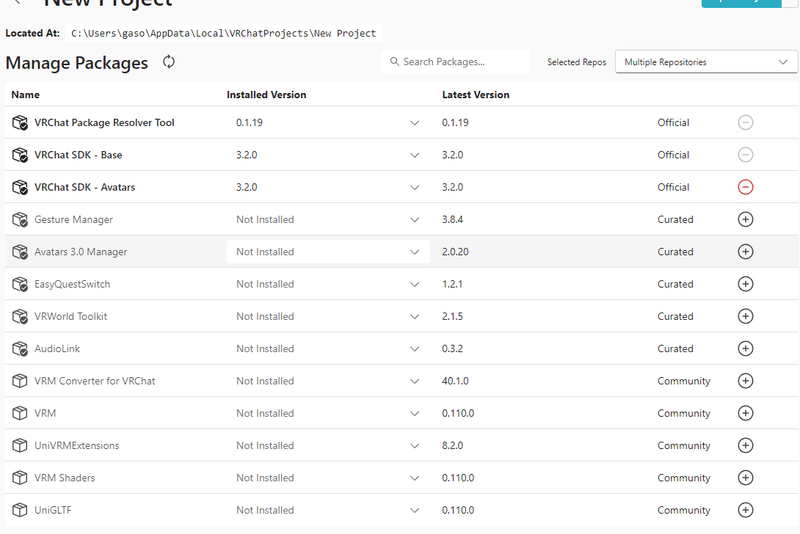Select the VRM Converter for VRChat name
Viewport: 800px width, 534px height.
click(x=94, y=380)
